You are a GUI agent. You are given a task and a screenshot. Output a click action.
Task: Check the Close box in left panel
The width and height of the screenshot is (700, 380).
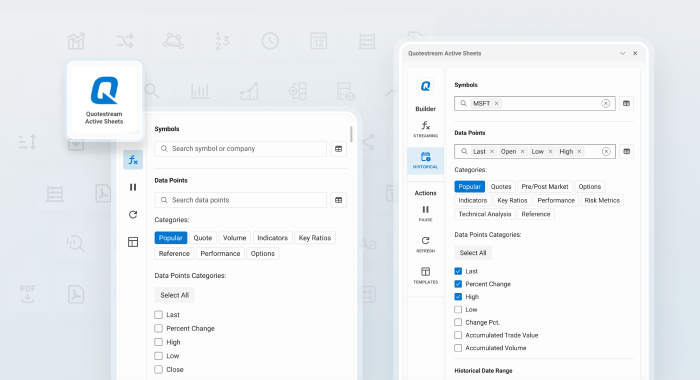(158, 369)
